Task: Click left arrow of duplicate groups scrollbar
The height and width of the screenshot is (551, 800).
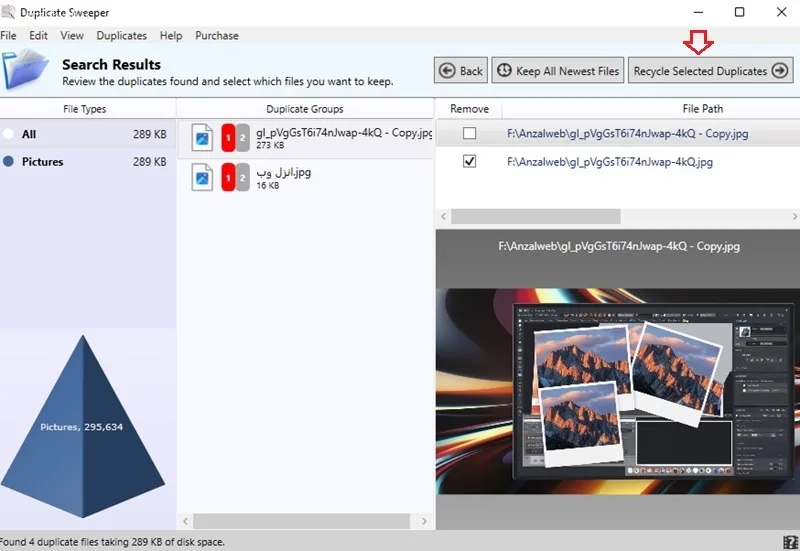Action: click(185, 521)
